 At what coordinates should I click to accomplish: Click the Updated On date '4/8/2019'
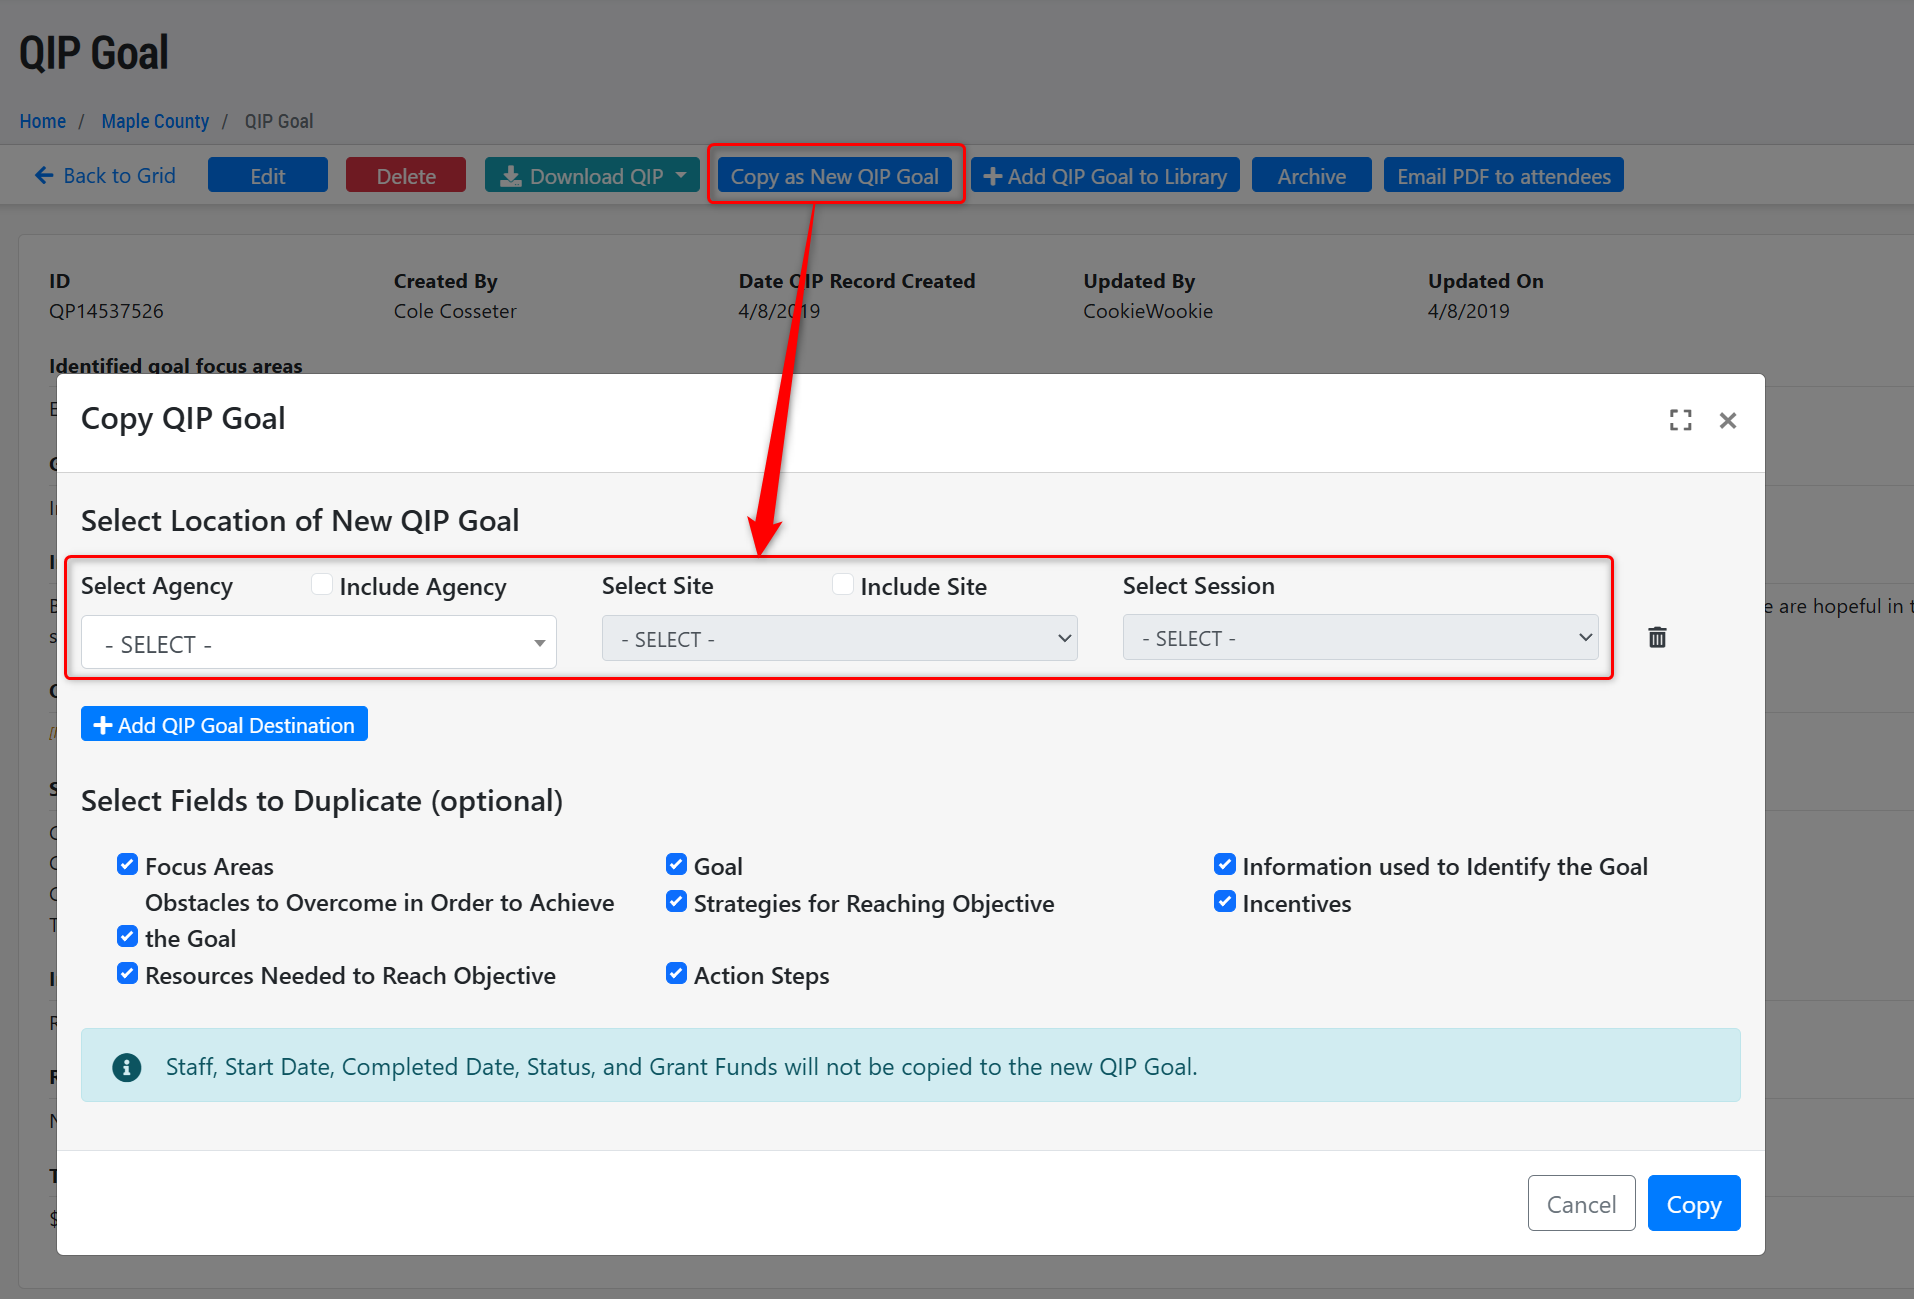(x=1469, y=311)
